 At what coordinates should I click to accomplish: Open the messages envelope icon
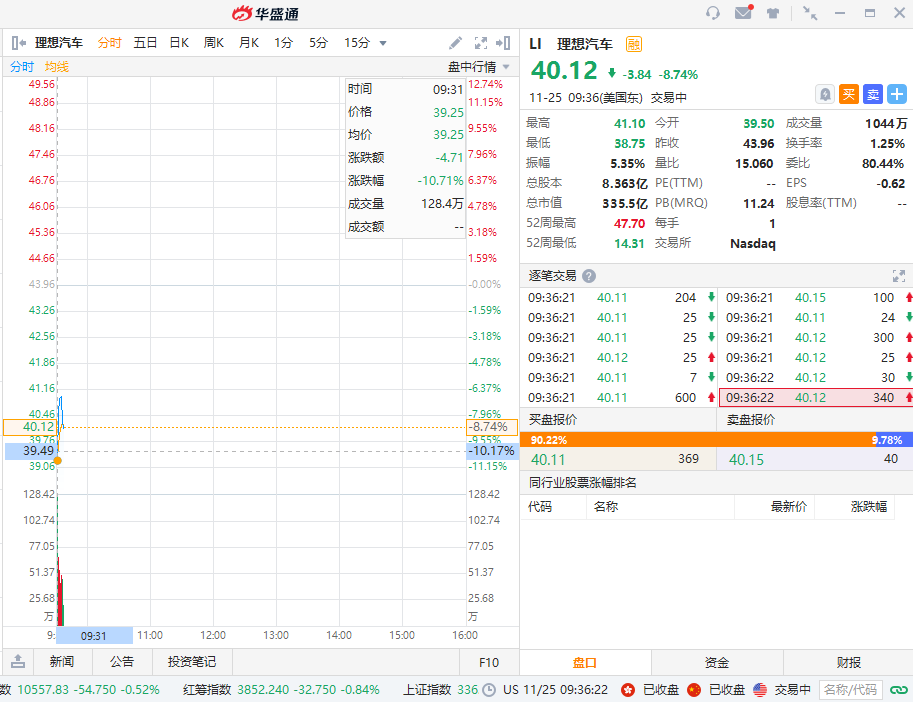pos(743,13)
